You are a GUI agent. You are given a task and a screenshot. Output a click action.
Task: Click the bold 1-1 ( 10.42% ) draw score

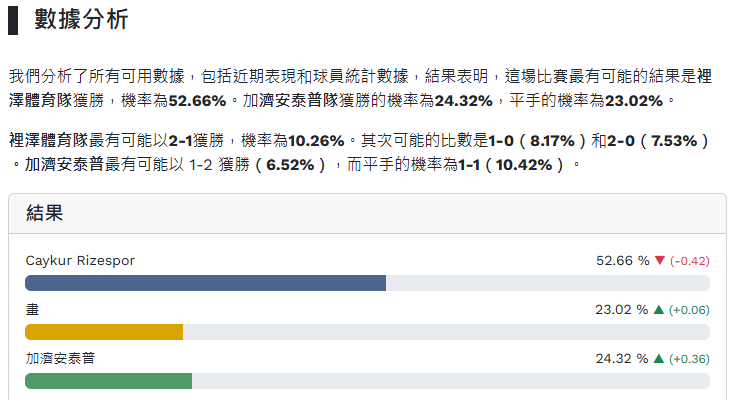(x=518, y=164)
